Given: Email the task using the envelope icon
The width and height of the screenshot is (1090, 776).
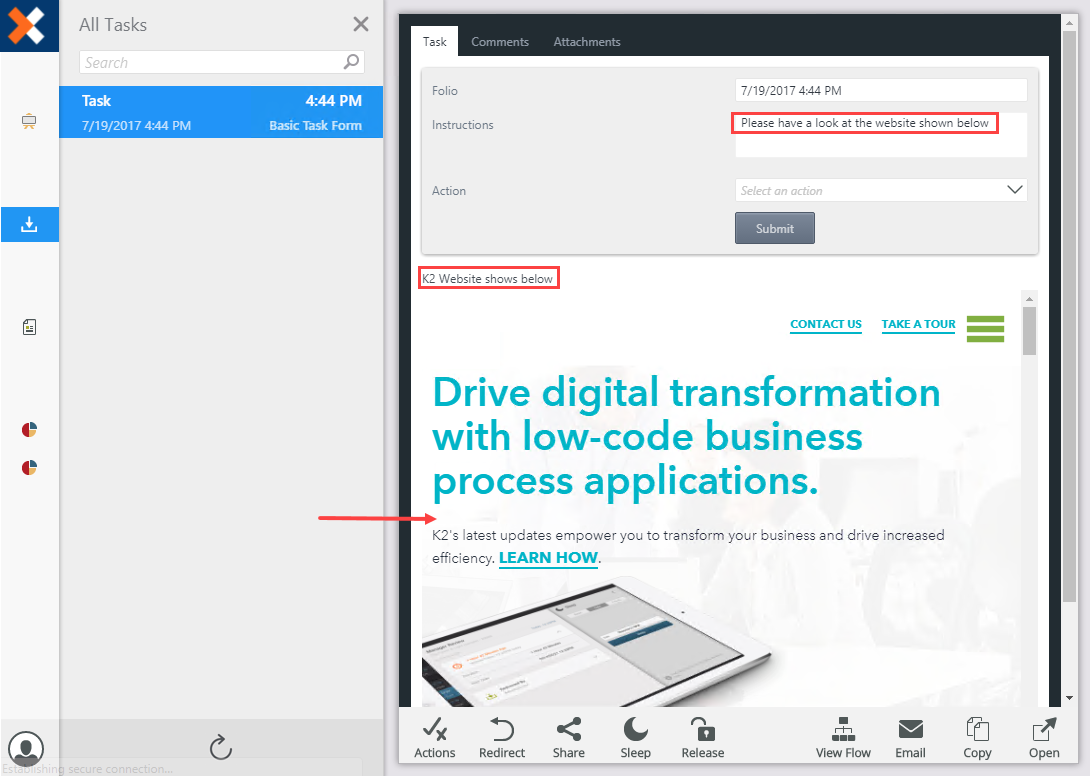Looking at the screenshot, I should click(x=910, y=737).
